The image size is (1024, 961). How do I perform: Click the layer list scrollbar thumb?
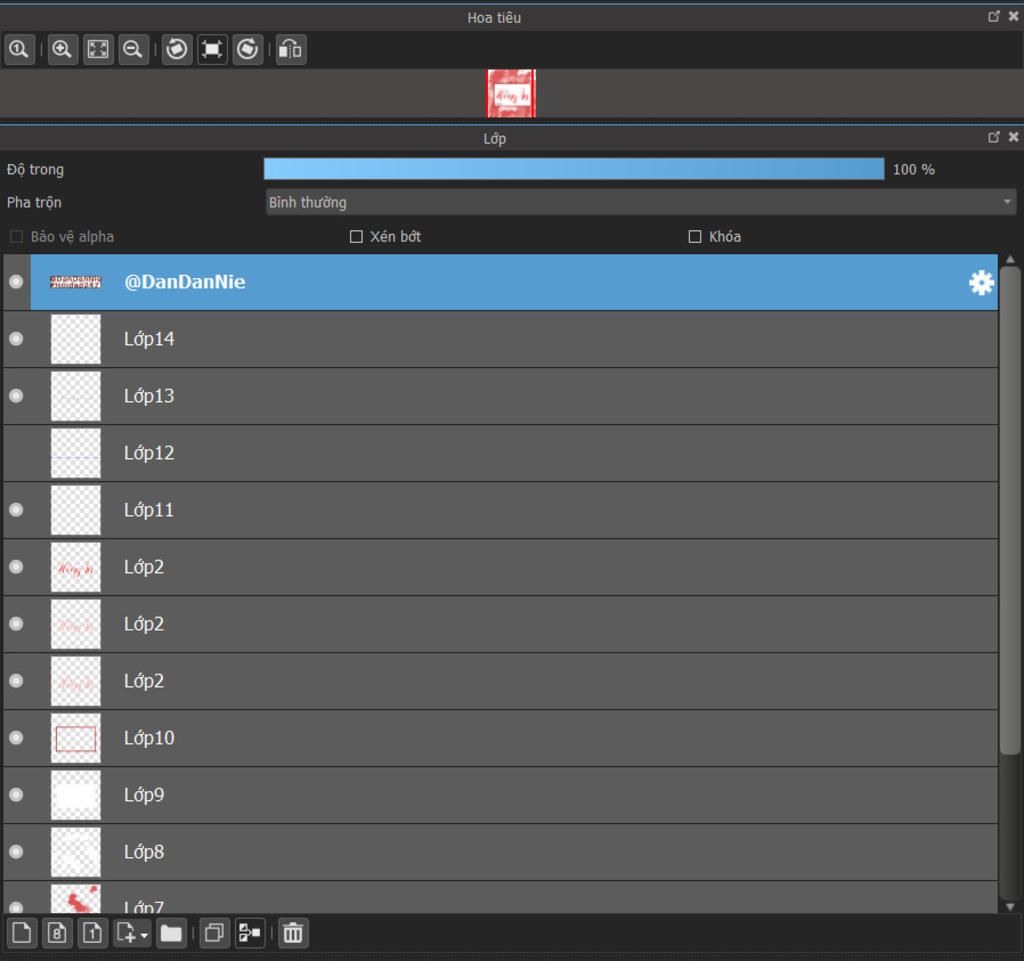(x=1010, y=510)
